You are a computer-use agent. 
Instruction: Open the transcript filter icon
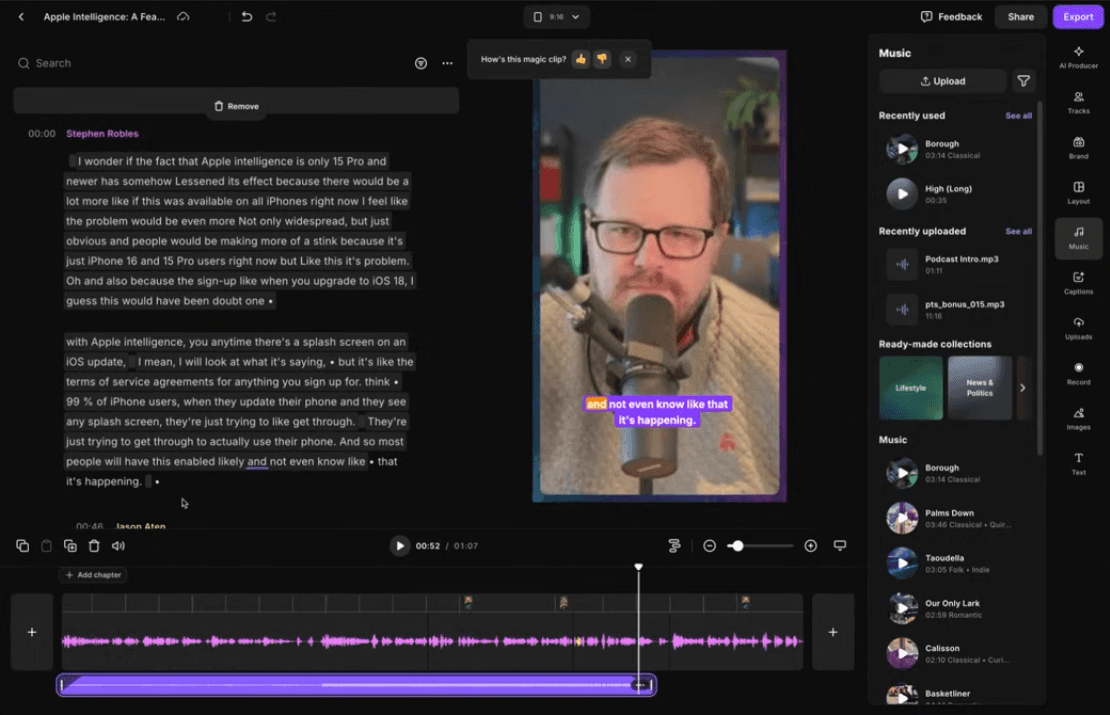pos(420,63)
